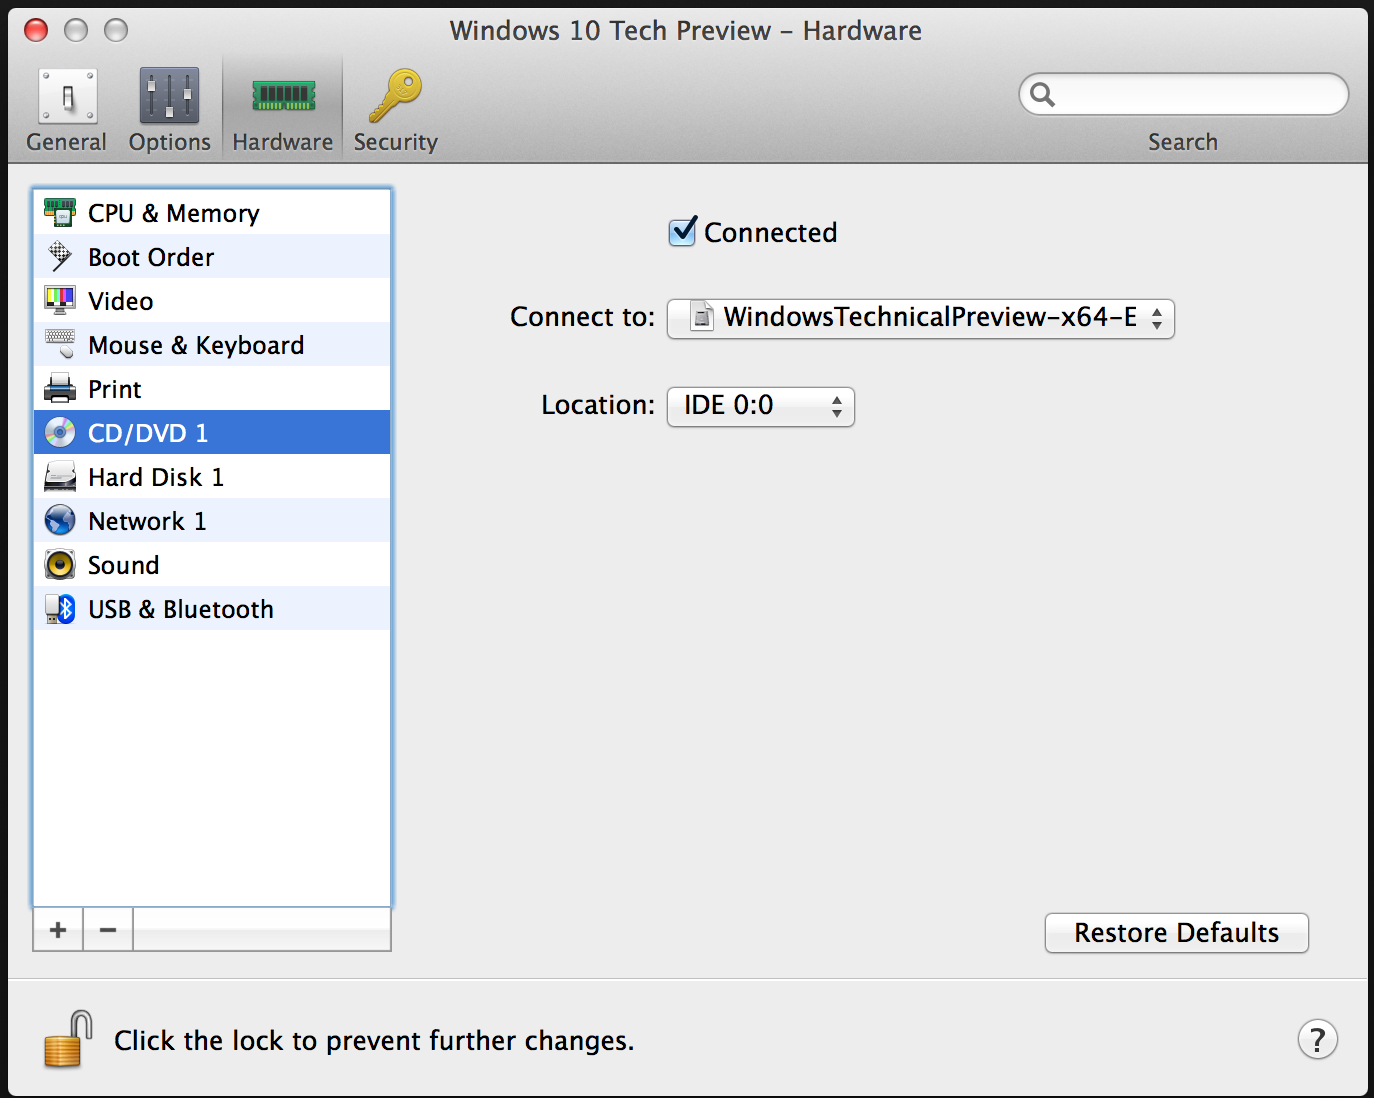Switch to the General tab
The width and height of the screenshot is (1374, 1098).
click(66, 110)
